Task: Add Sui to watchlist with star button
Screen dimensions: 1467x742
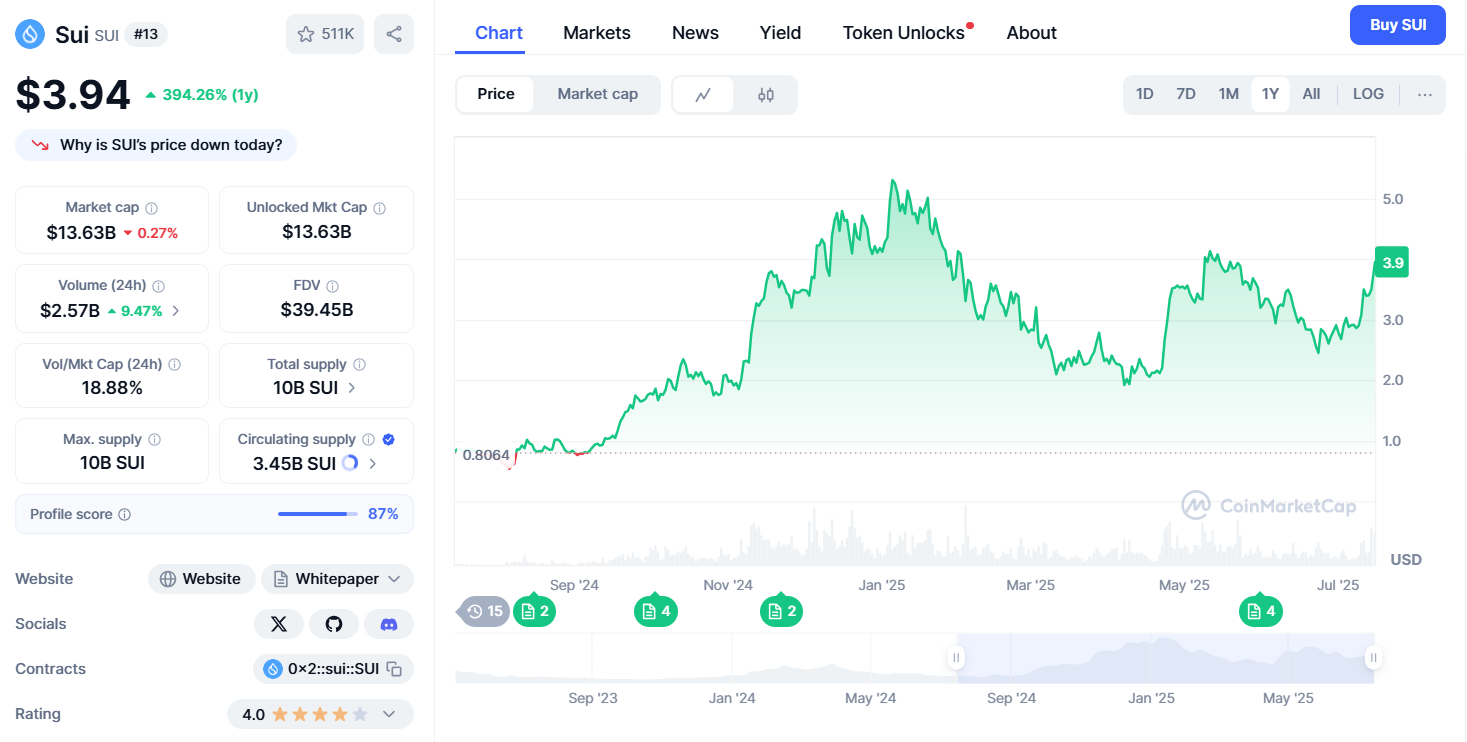Action: click(x=325, y=34)
